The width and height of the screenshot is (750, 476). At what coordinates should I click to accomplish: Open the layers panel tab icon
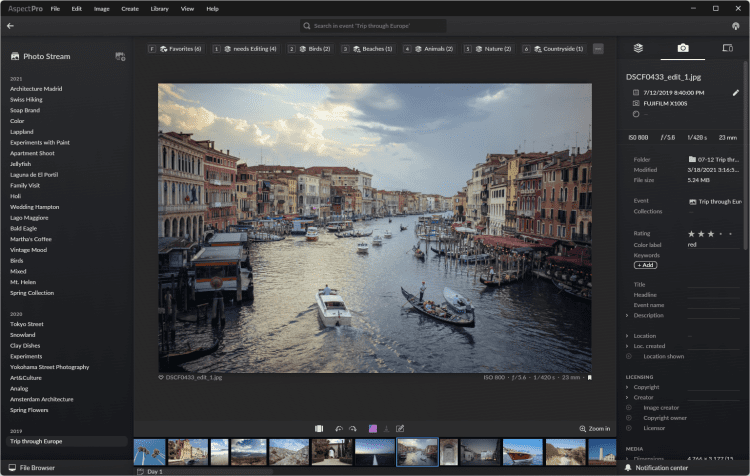click(638, 48)
